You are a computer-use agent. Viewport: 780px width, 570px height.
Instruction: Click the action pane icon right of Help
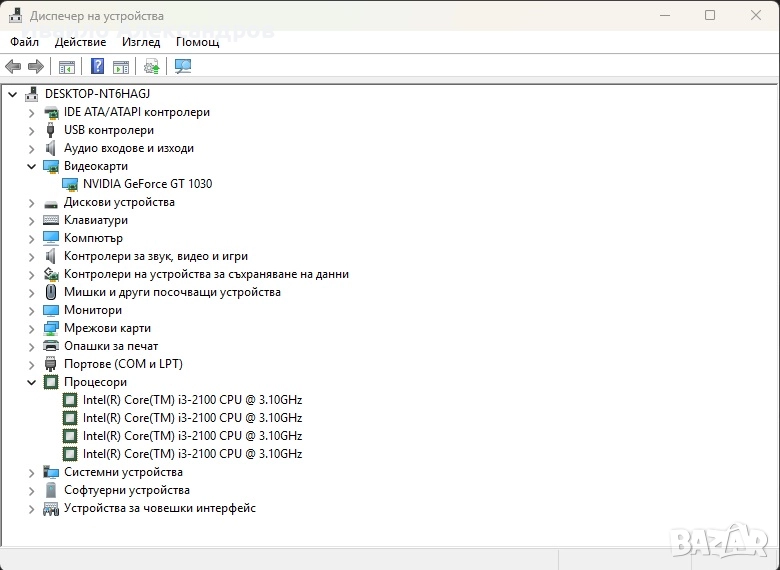point(121,67)
